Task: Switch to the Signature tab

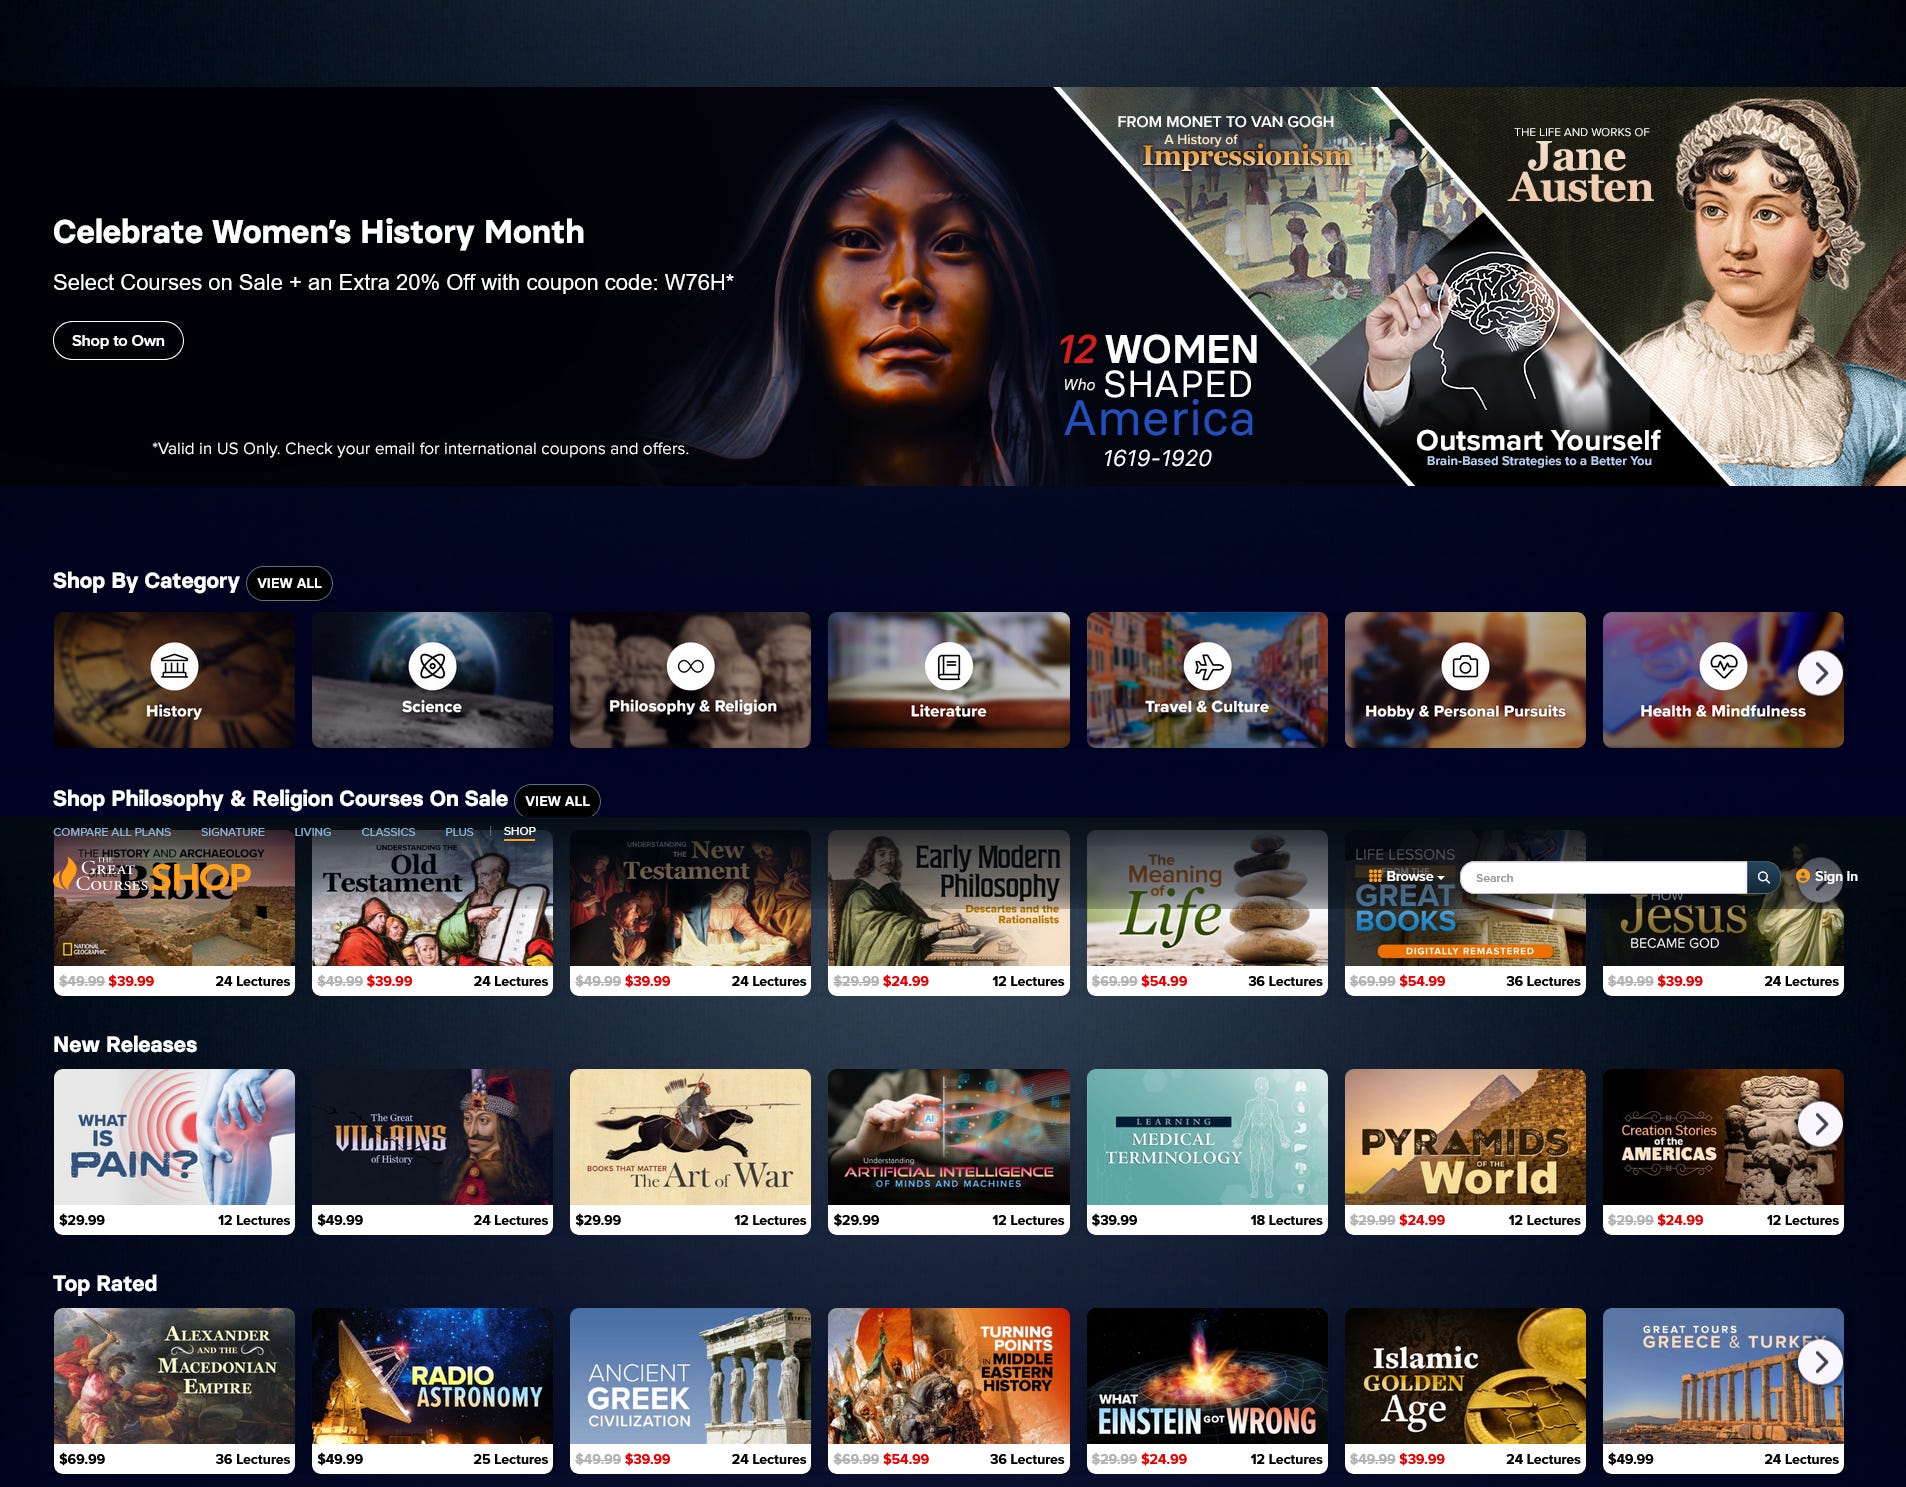Action: coord(233,832)
